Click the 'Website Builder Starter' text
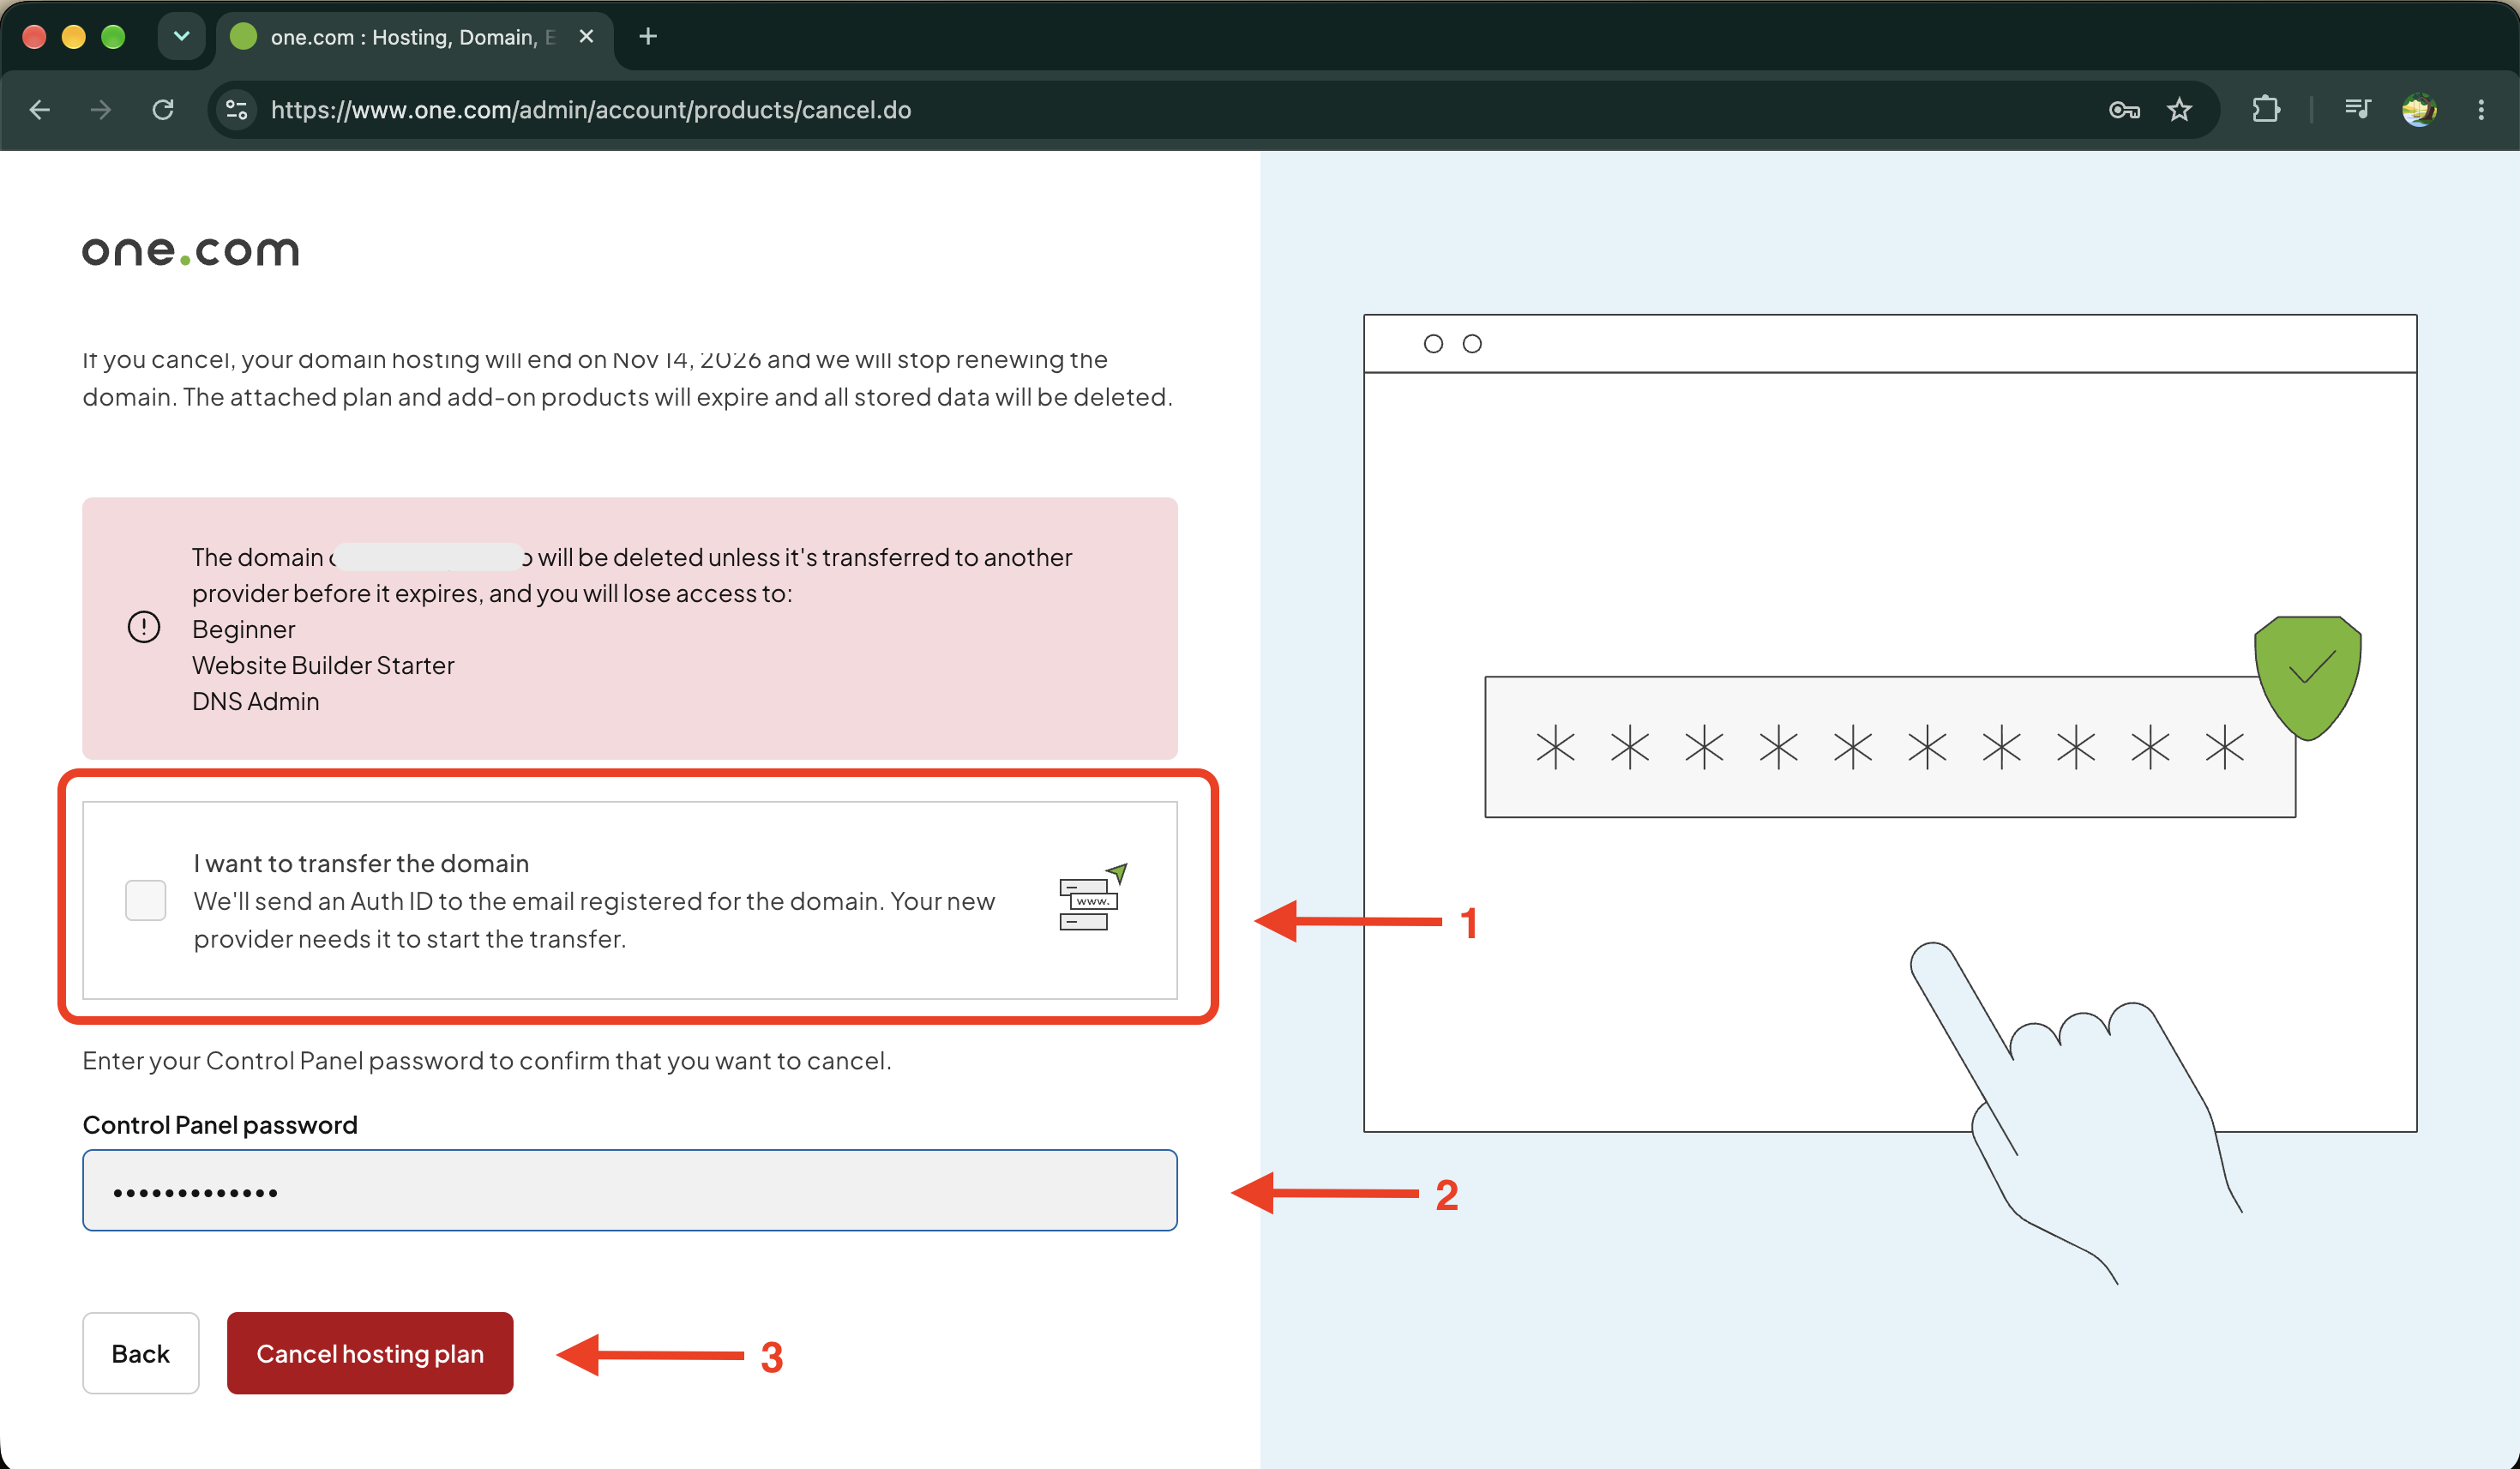Screen dimensions: 2520x1469 323,665
